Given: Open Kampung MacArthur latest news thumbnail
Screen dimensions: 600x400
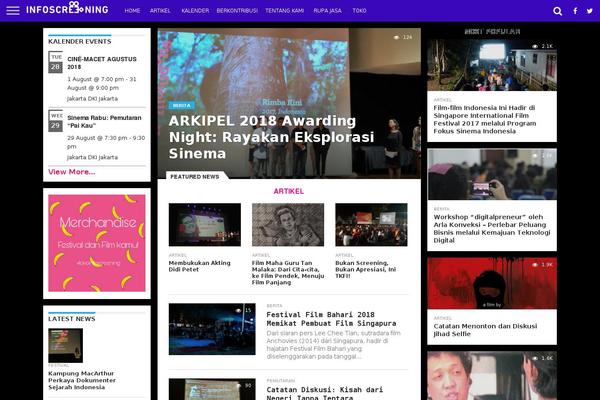Looking at the screenshot, I should coord(65,345).
